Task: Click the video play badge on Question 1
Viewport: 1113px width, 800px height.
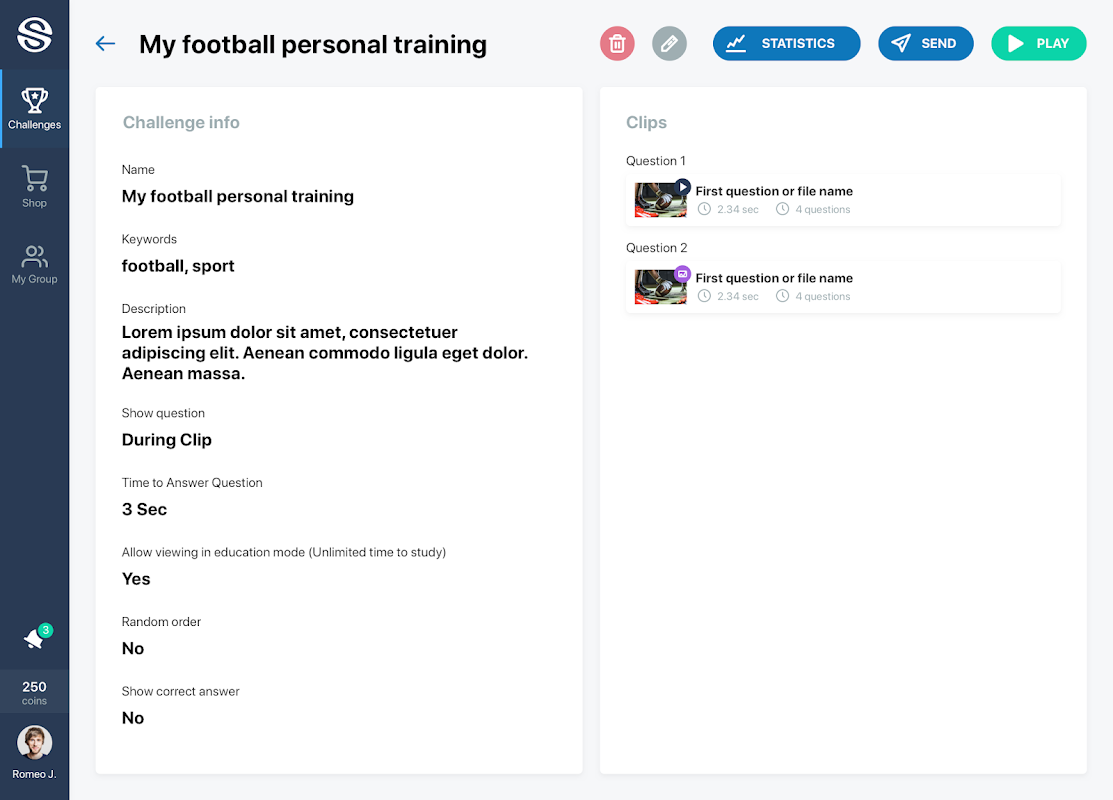Action: point(683,186)
